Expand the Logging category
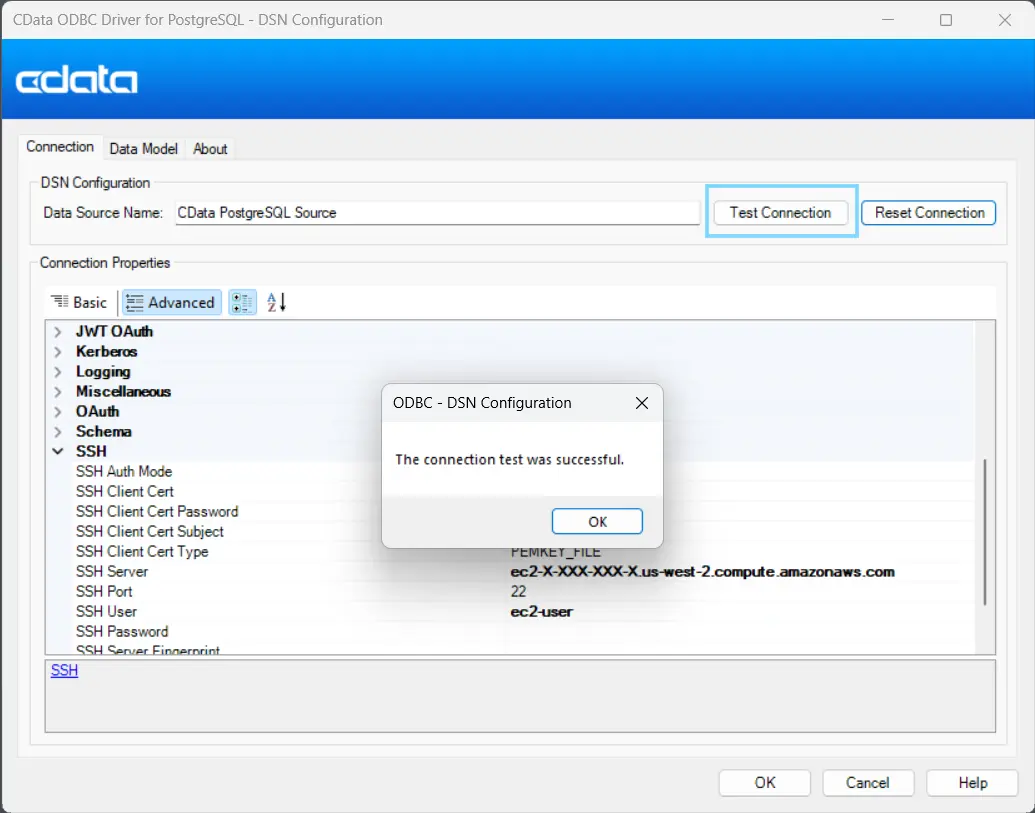The image size is (1035, 813). (58, 371)
